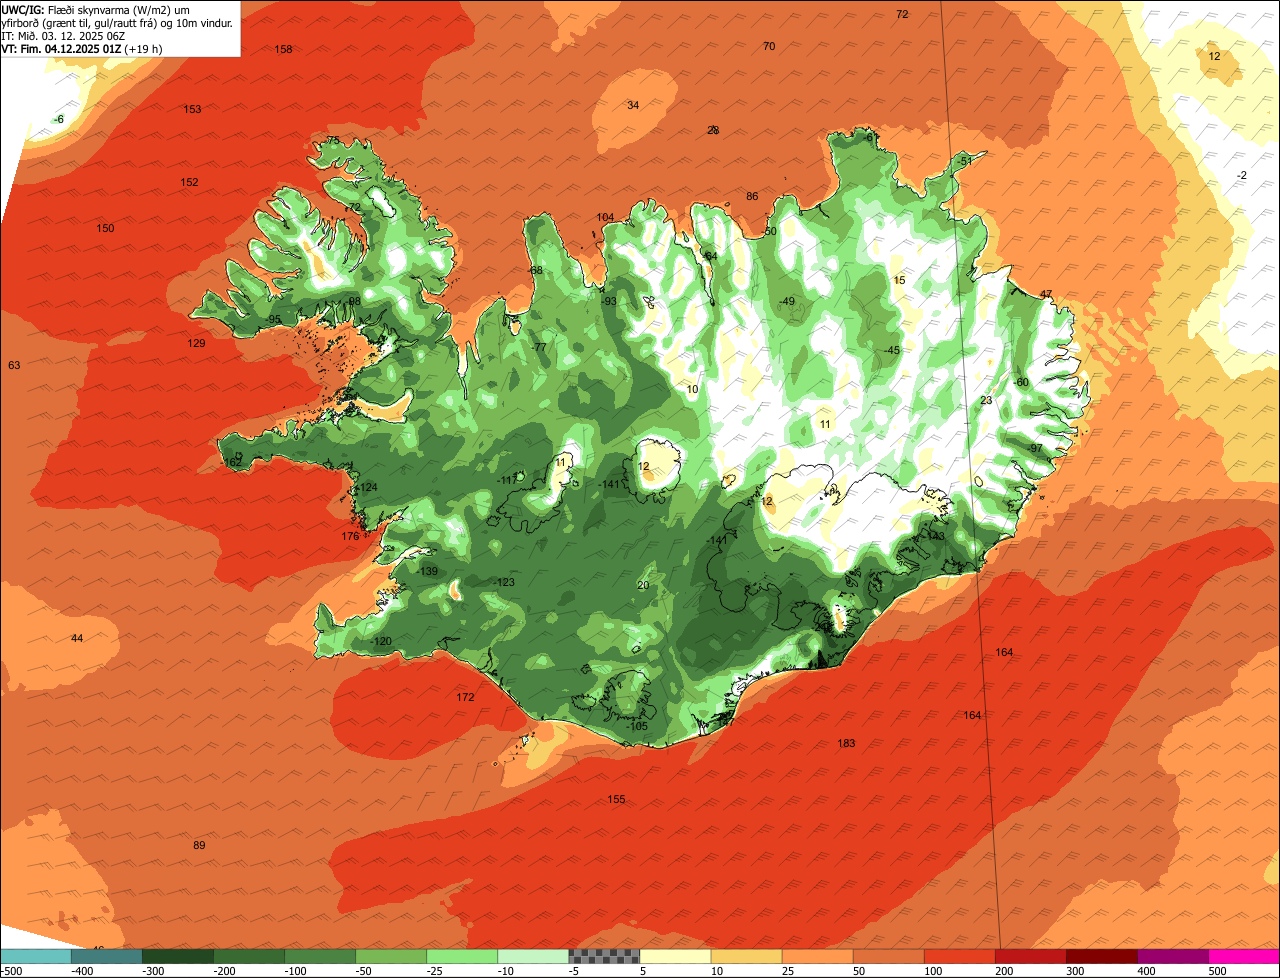Image resolution: width=1280 pixels, height=978 pixels.
Task: Click the map value 34
Action: pos(633,105)
